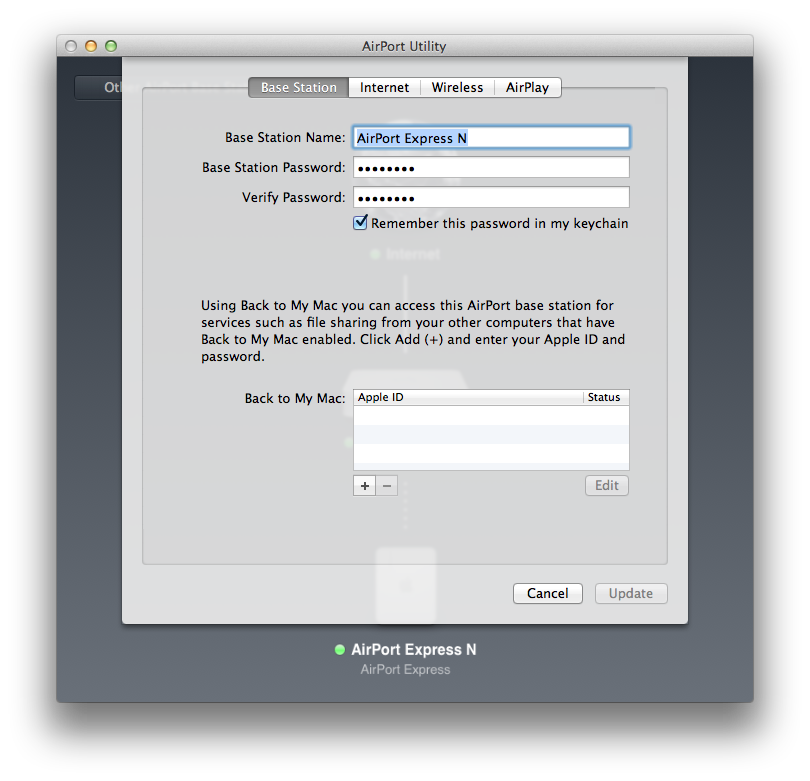Remove Apple ID with minus button

[x=387, y=486]
